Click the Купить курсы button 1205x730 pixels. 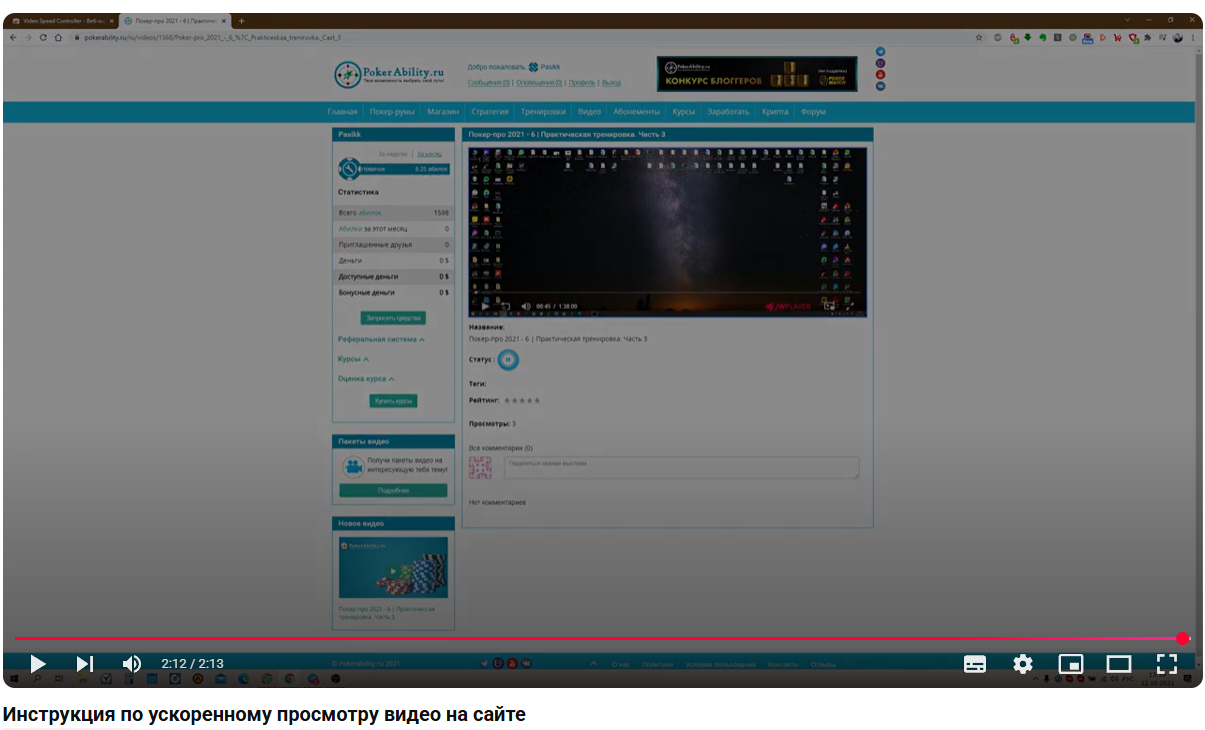pos(393,401)
